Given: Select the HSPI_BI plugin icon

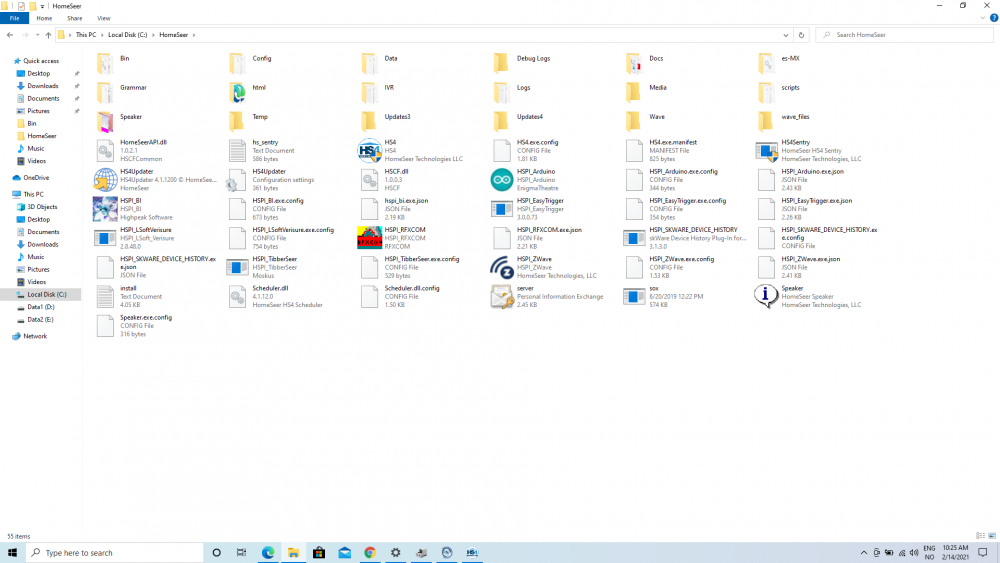Looking at the screenshot, I should click(105, 208).
